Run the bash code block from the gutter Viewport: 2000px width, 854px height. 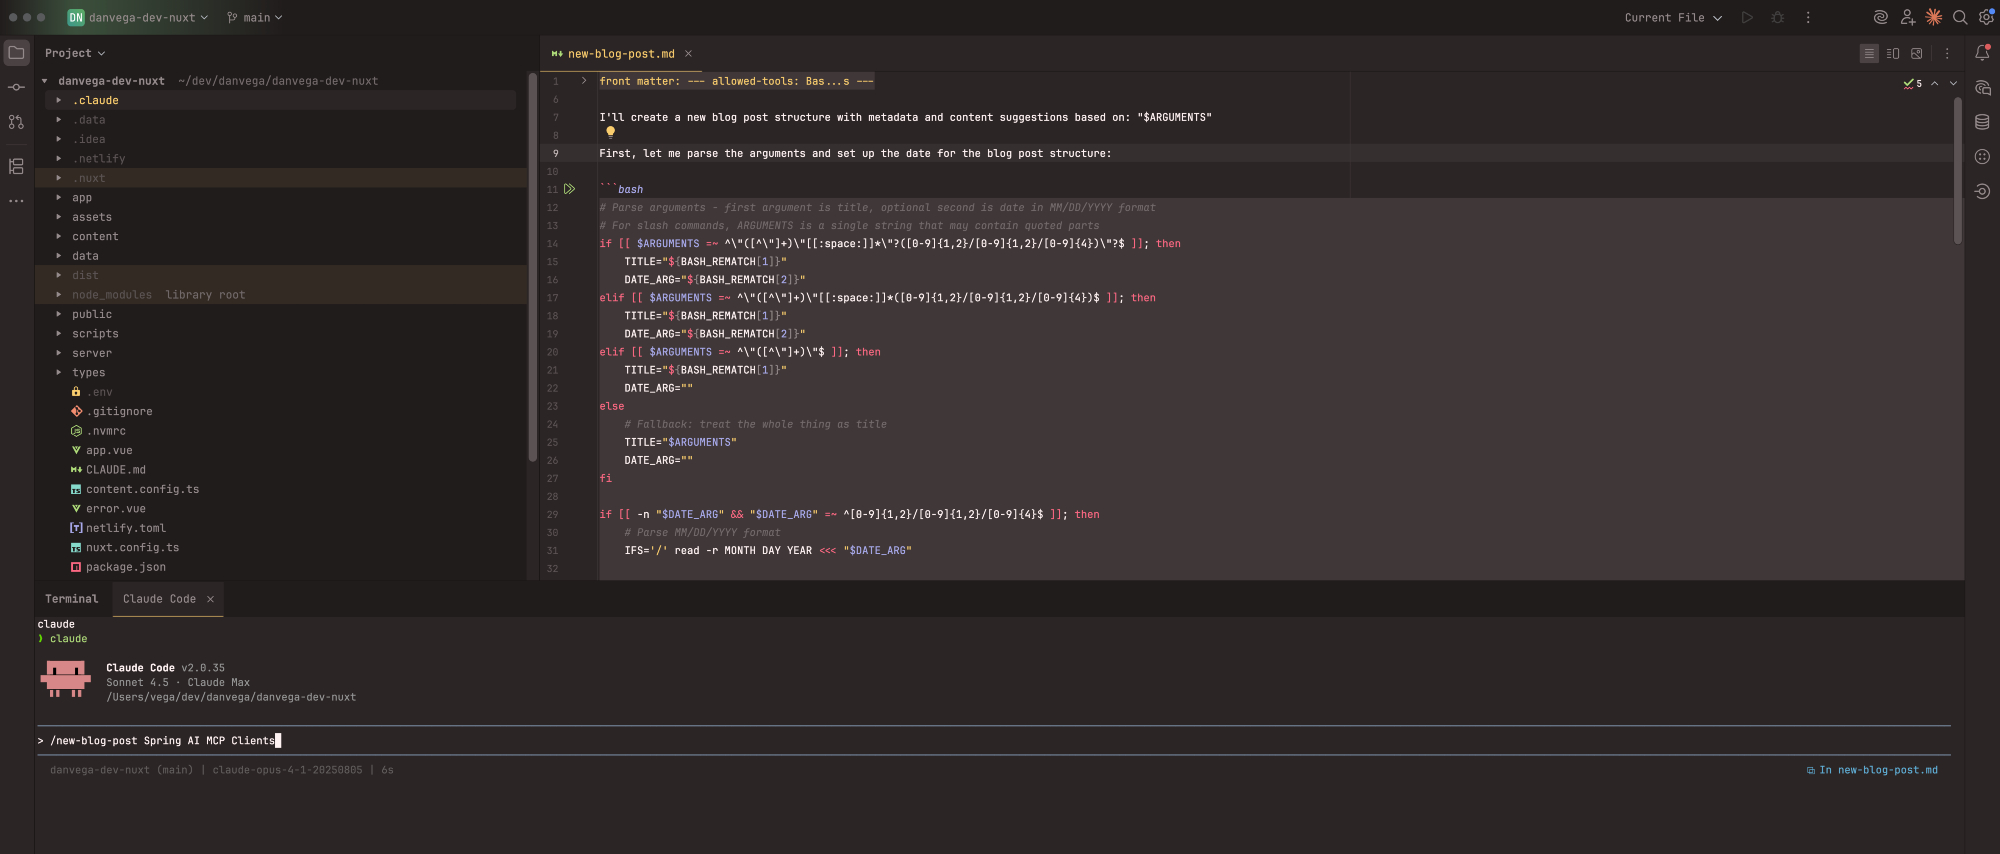(x=569, y=189)
